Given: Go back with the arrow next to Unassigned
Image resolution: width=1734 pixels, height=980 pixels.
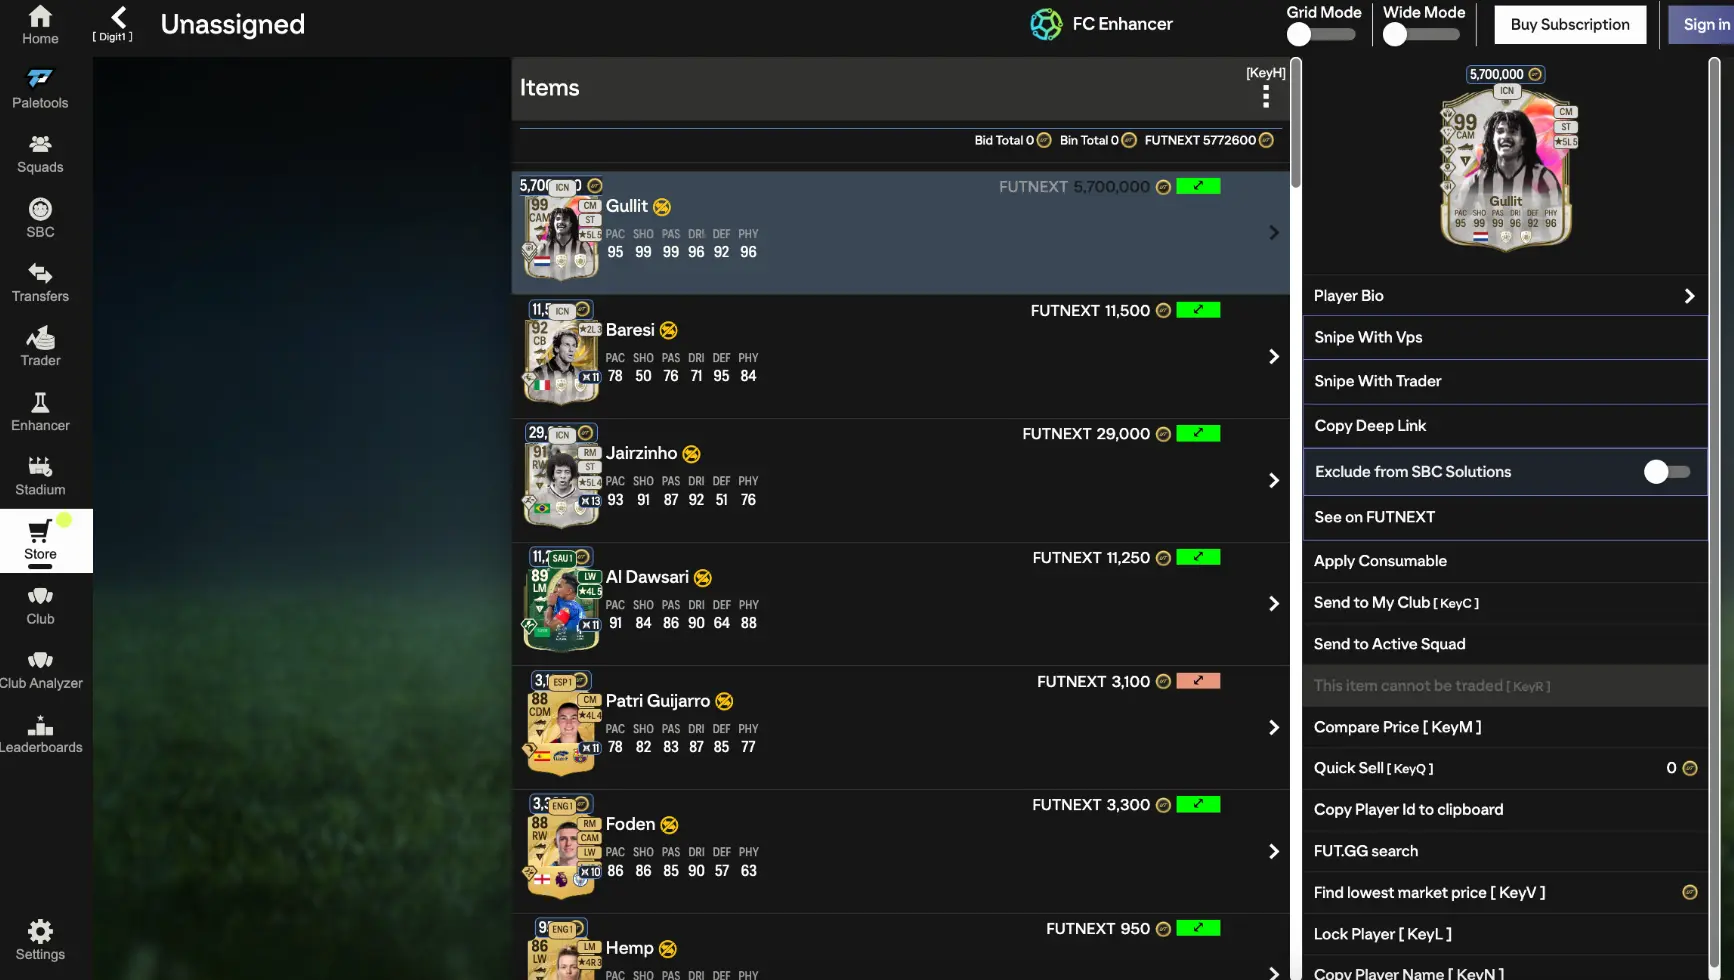Looking at the screenshot, I should pyautogui.click(x=119, y=16).
